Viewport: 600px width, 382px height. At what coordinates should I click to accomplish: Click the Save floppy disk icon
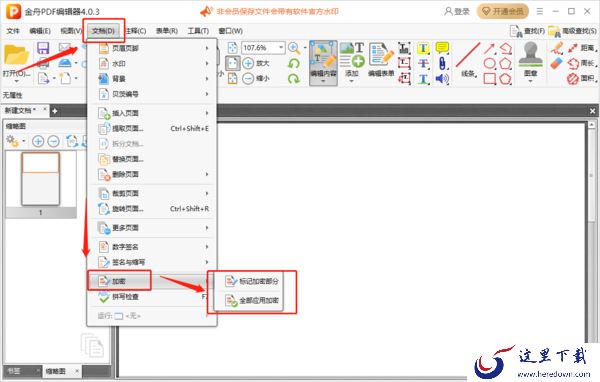pos(43,48)
